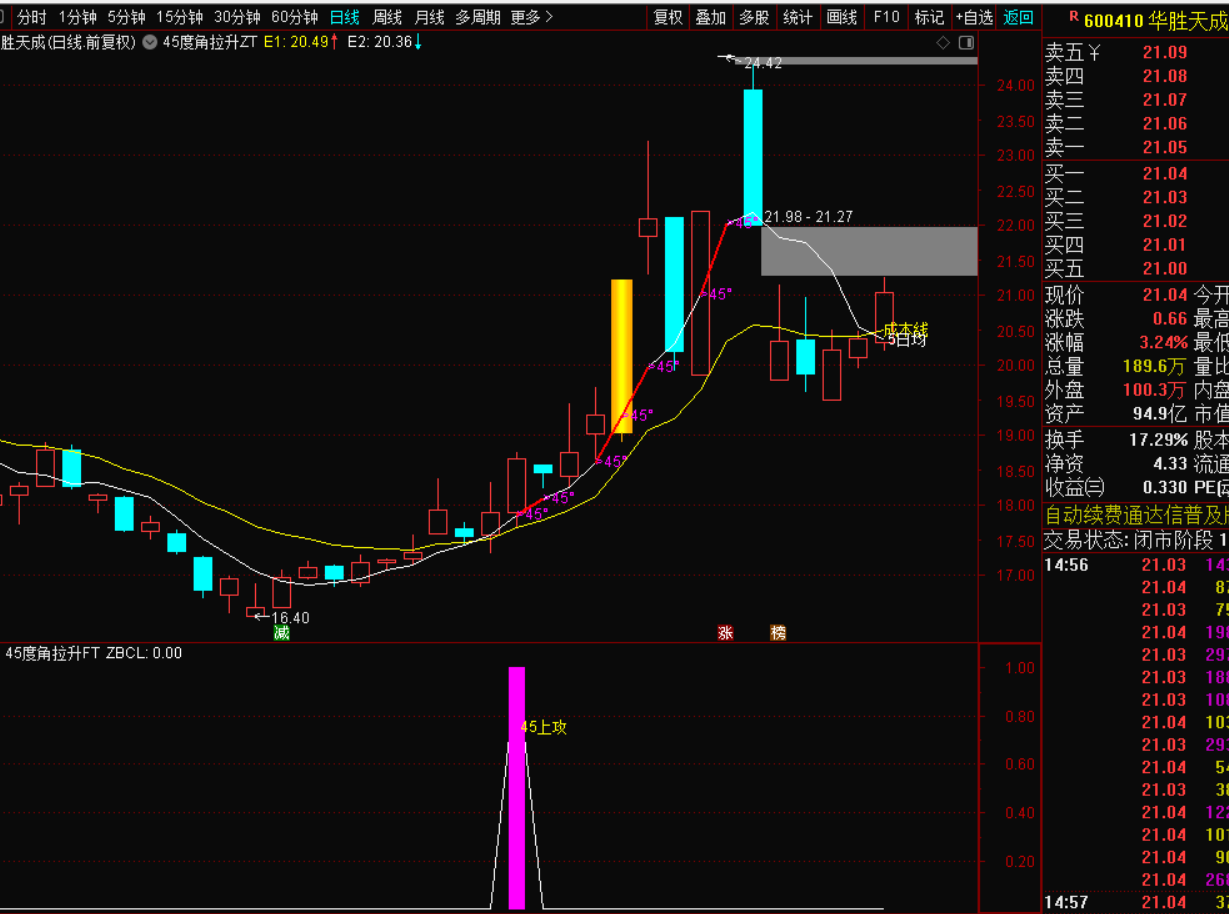Click the diamond icon in chart header
This screenshot has height=914, width=1229.
click(x=942, y=42)
